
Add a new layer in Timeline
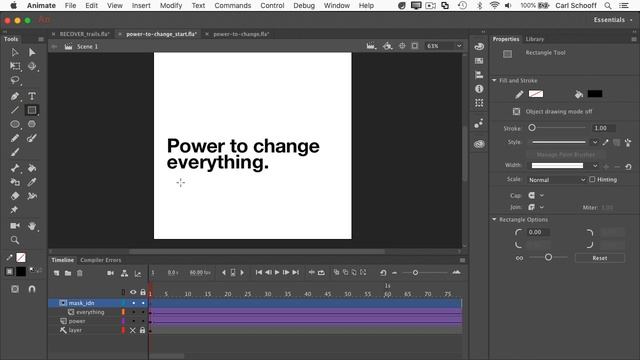click(x=56, y=273)
